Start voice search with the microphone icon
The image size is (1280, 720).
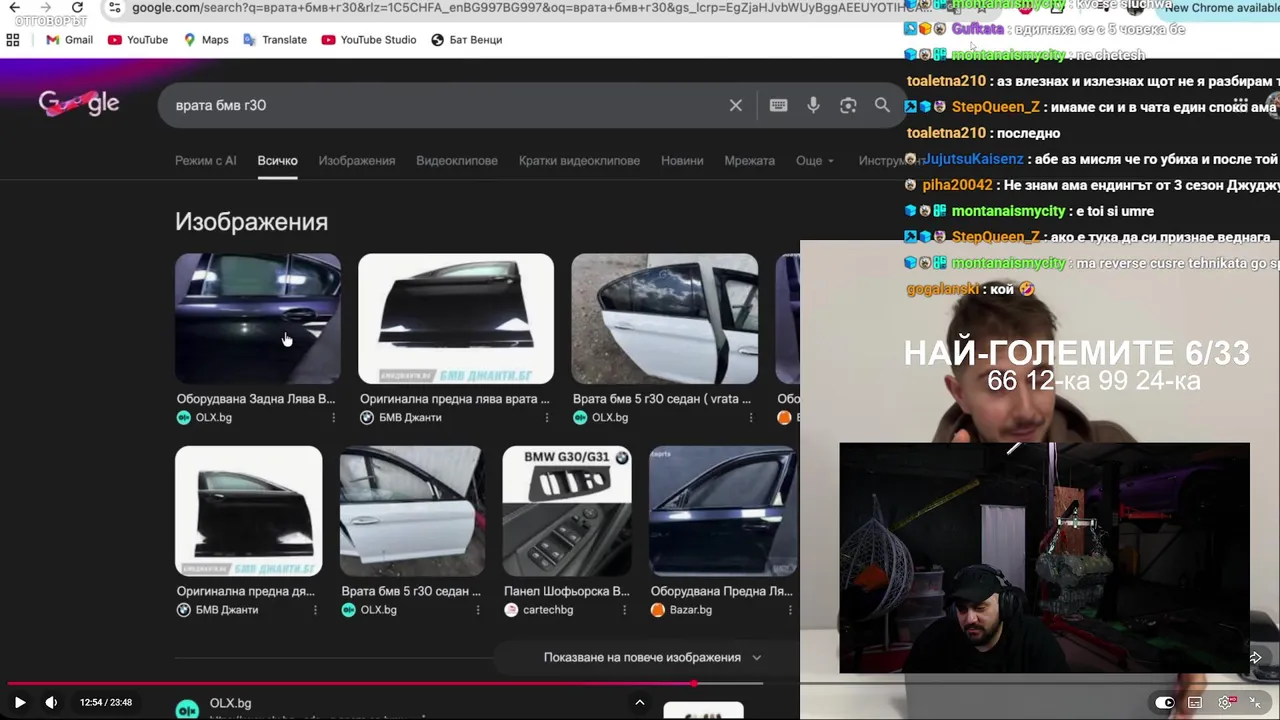813,105
